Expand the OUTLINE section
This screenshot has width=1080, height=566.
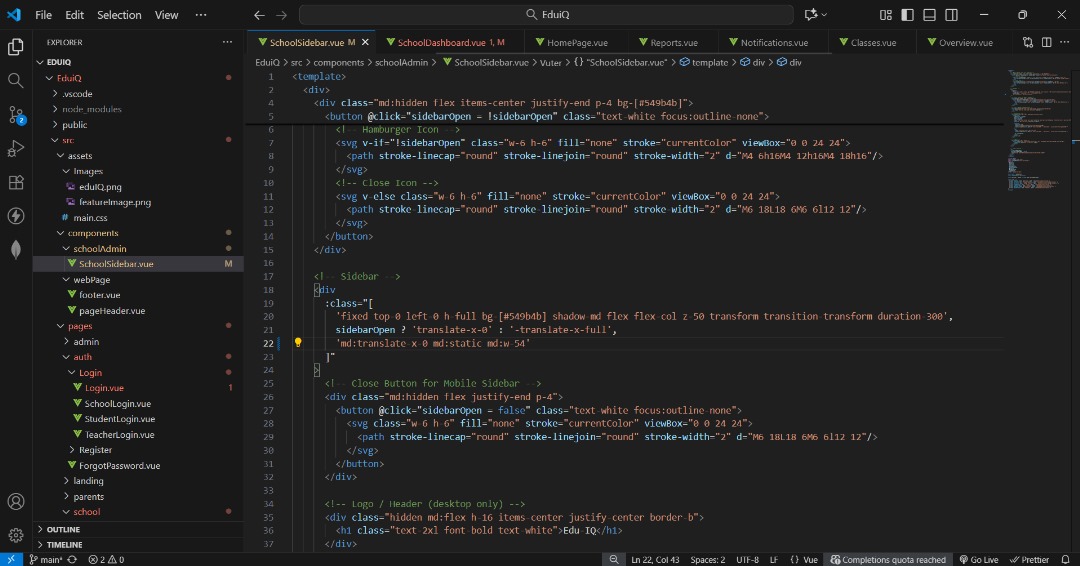point(40,529)
